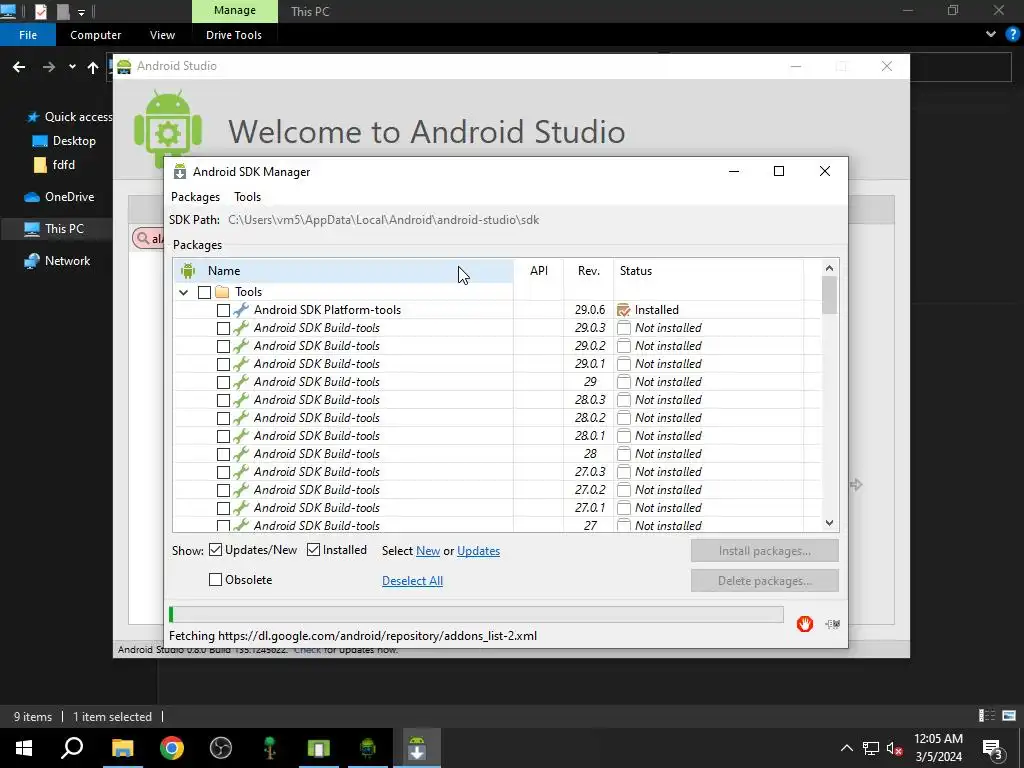Show hidden system tray icons
Viewport: 1024px width, 768px height.
pos(846,748)
